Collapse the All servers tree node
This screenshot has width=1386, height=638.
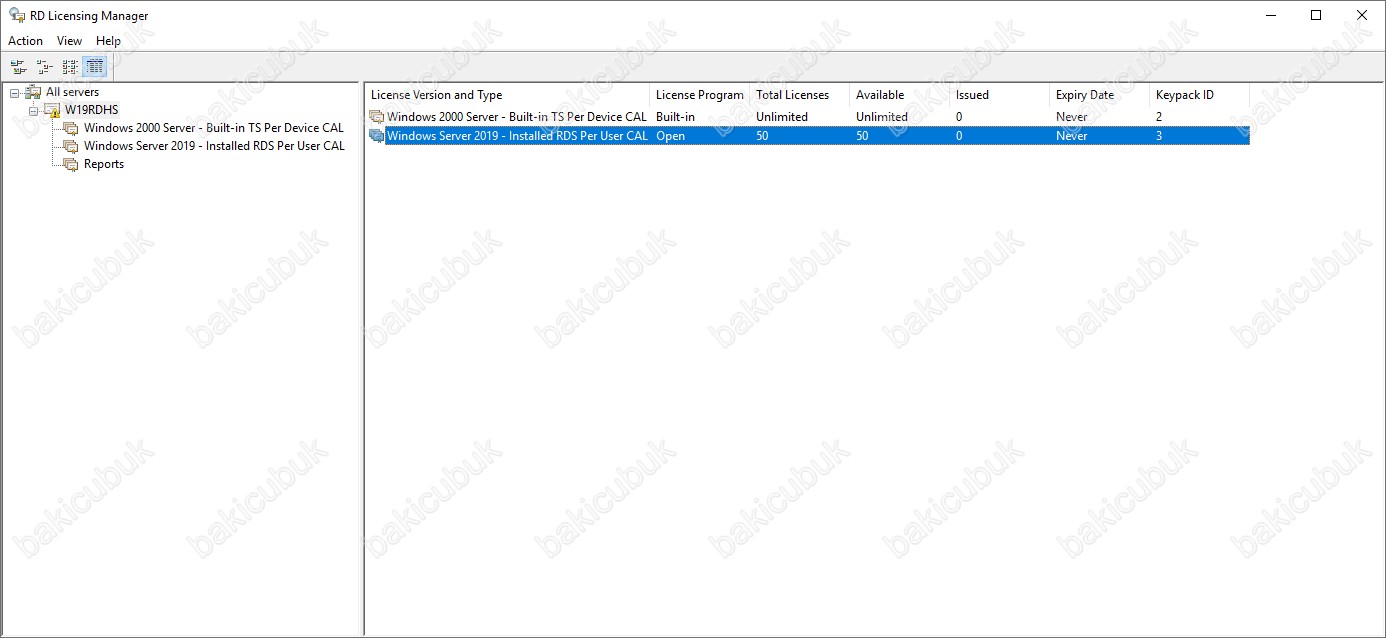click(x=15, y=92)
